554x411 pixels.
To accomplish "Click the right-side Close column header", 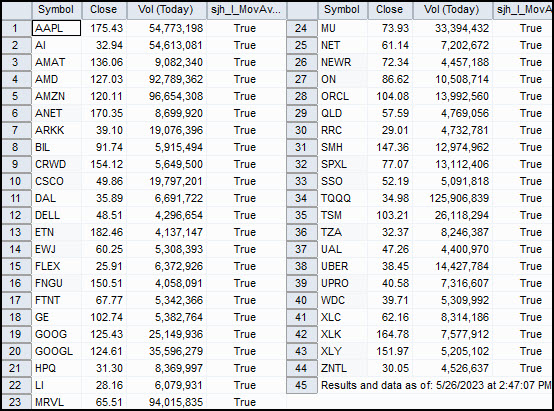I will pyautogui.click(x=390, y=10).
